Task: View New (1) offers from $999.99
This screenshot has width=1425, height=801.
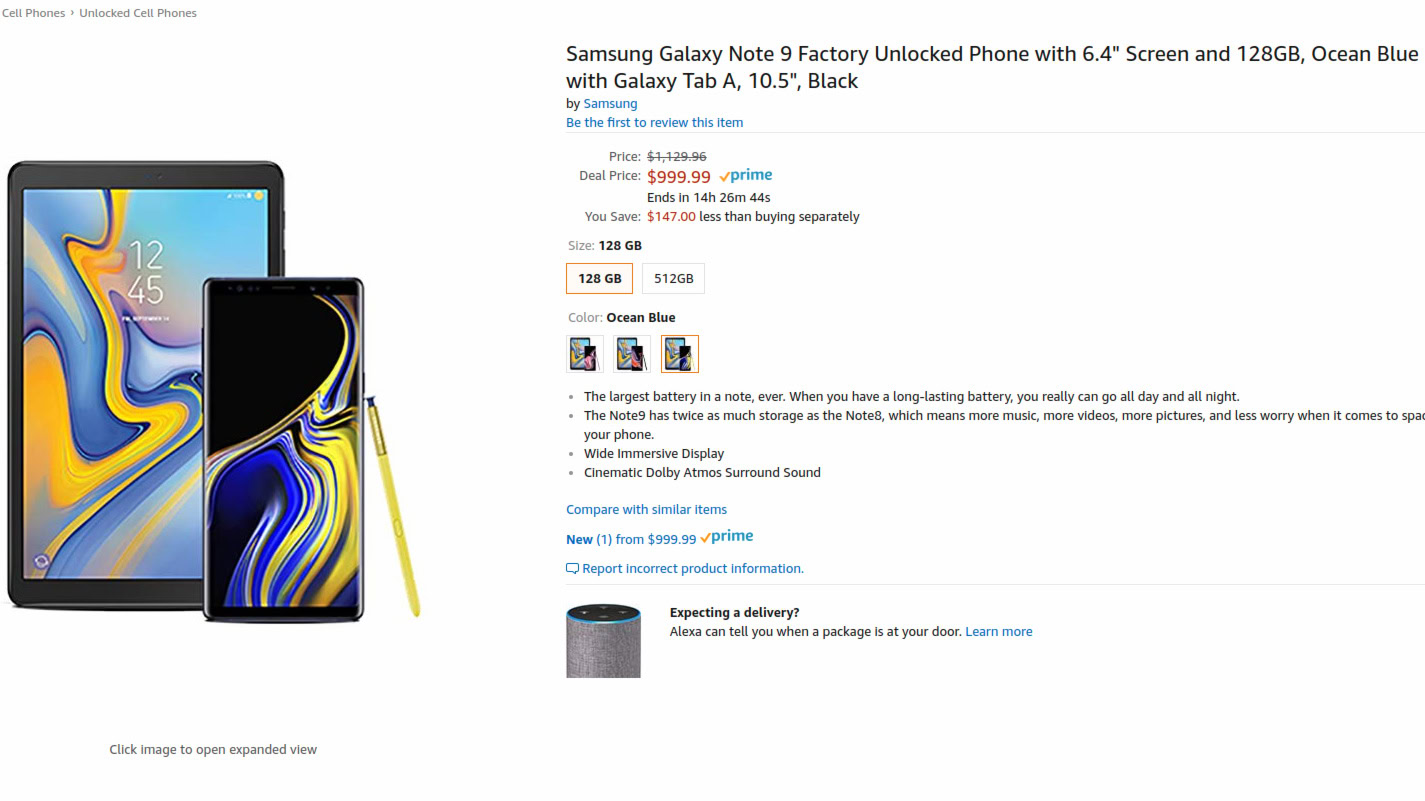Action: 631,539
